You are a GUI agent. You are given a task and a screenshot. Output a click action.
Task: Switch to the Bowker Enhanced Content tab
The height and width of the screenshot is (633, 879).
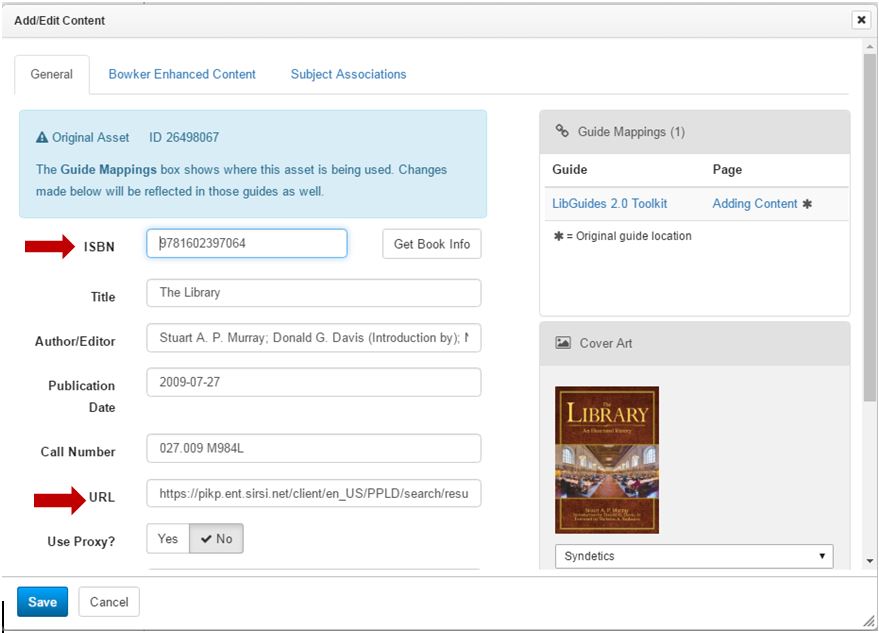181,74
